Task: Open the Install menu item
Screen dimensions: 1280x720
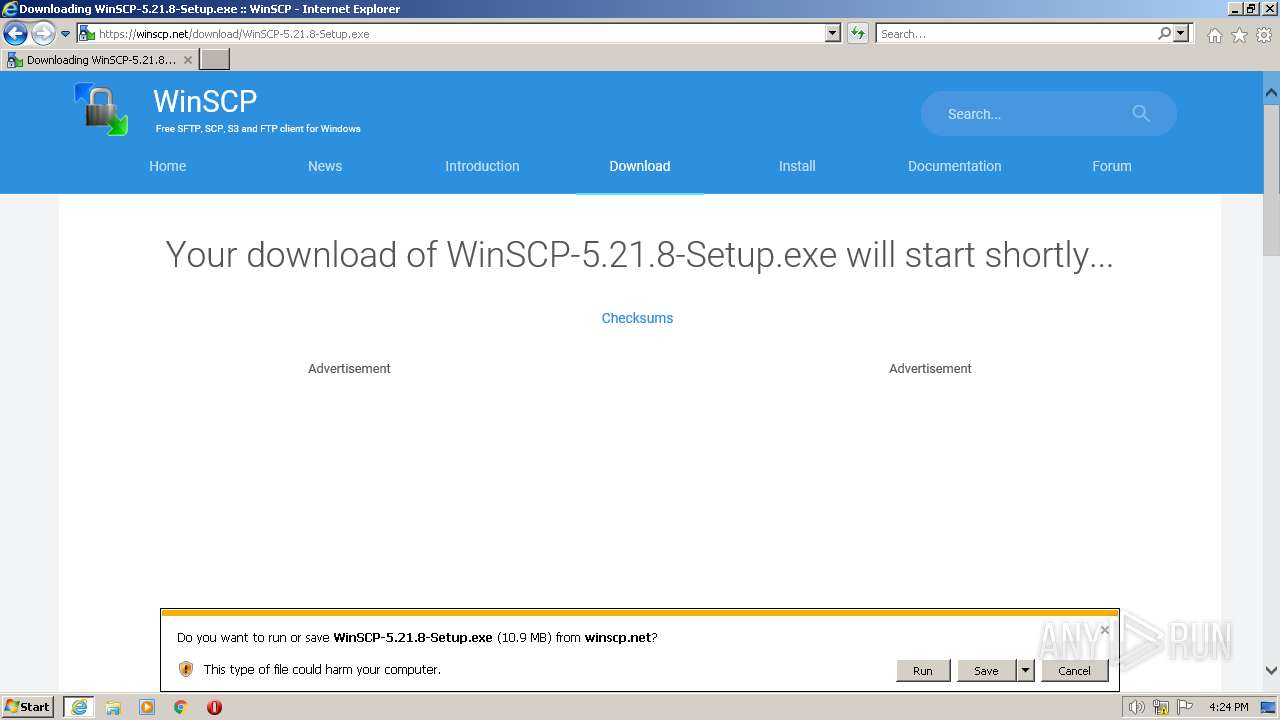Action: tap(797, 166)
